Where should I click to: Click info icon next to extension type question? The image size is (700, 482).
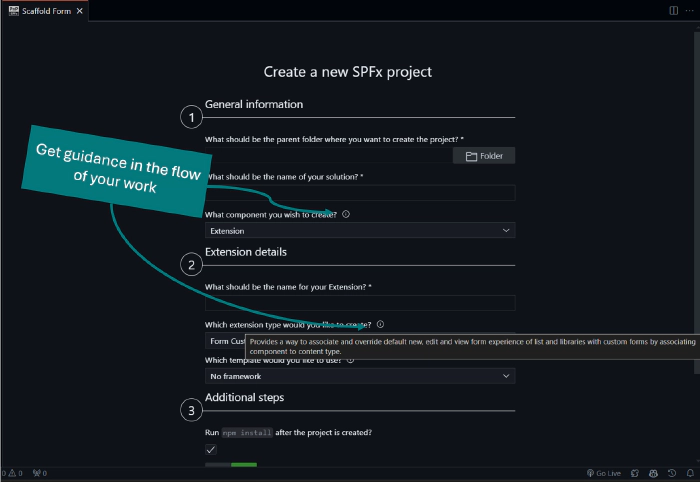(x=381, y=324)
